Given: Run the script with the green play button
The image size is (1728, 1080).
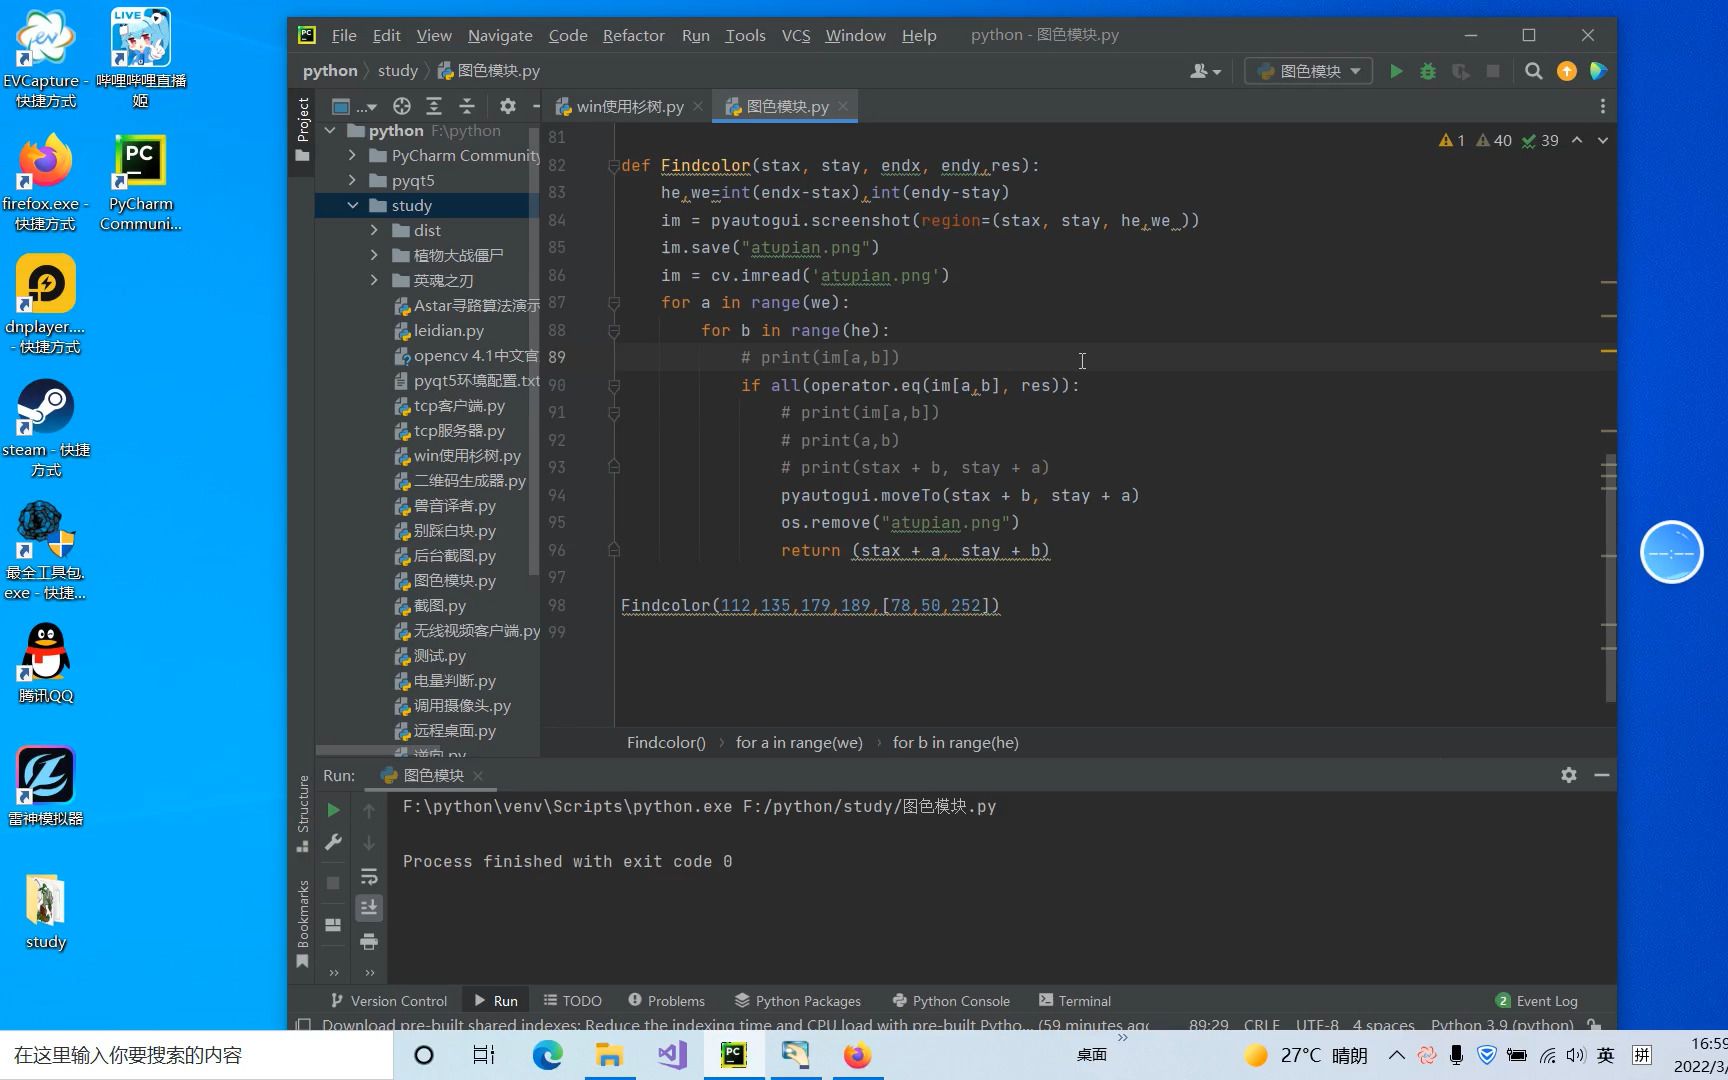Looking at the screenshot, I should (x=1396, y=71).
